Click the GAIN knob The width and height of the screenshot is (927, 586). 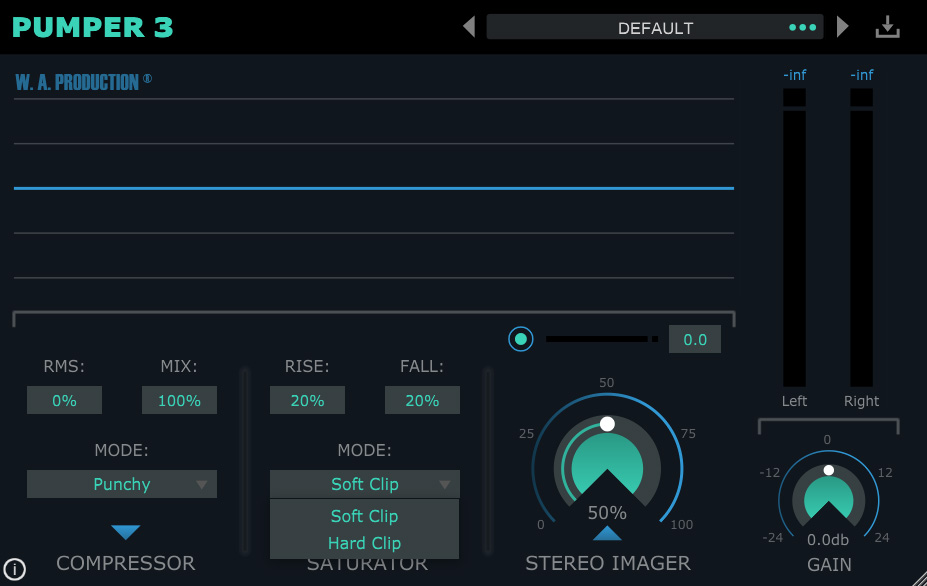[x=829, y=496]
